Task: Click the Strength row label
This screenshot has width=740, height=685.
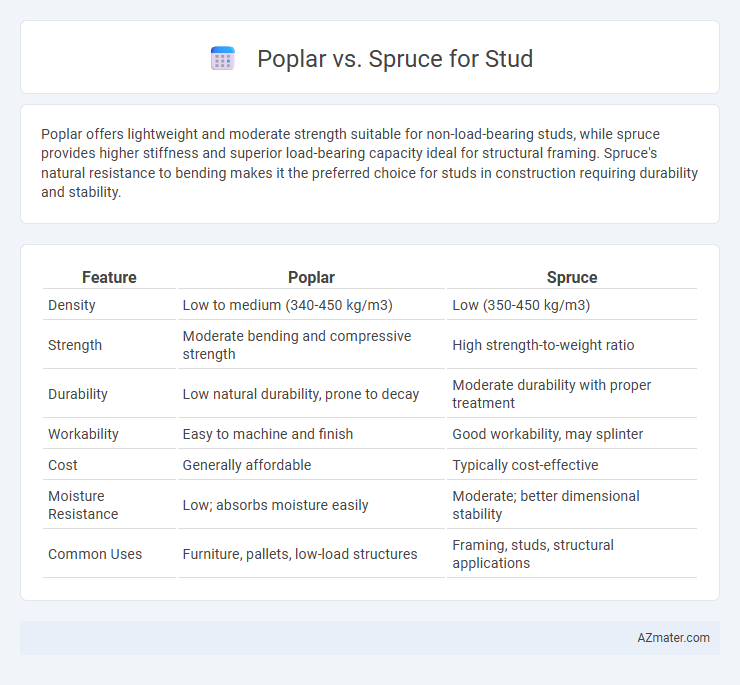Action: click(75, 345)
